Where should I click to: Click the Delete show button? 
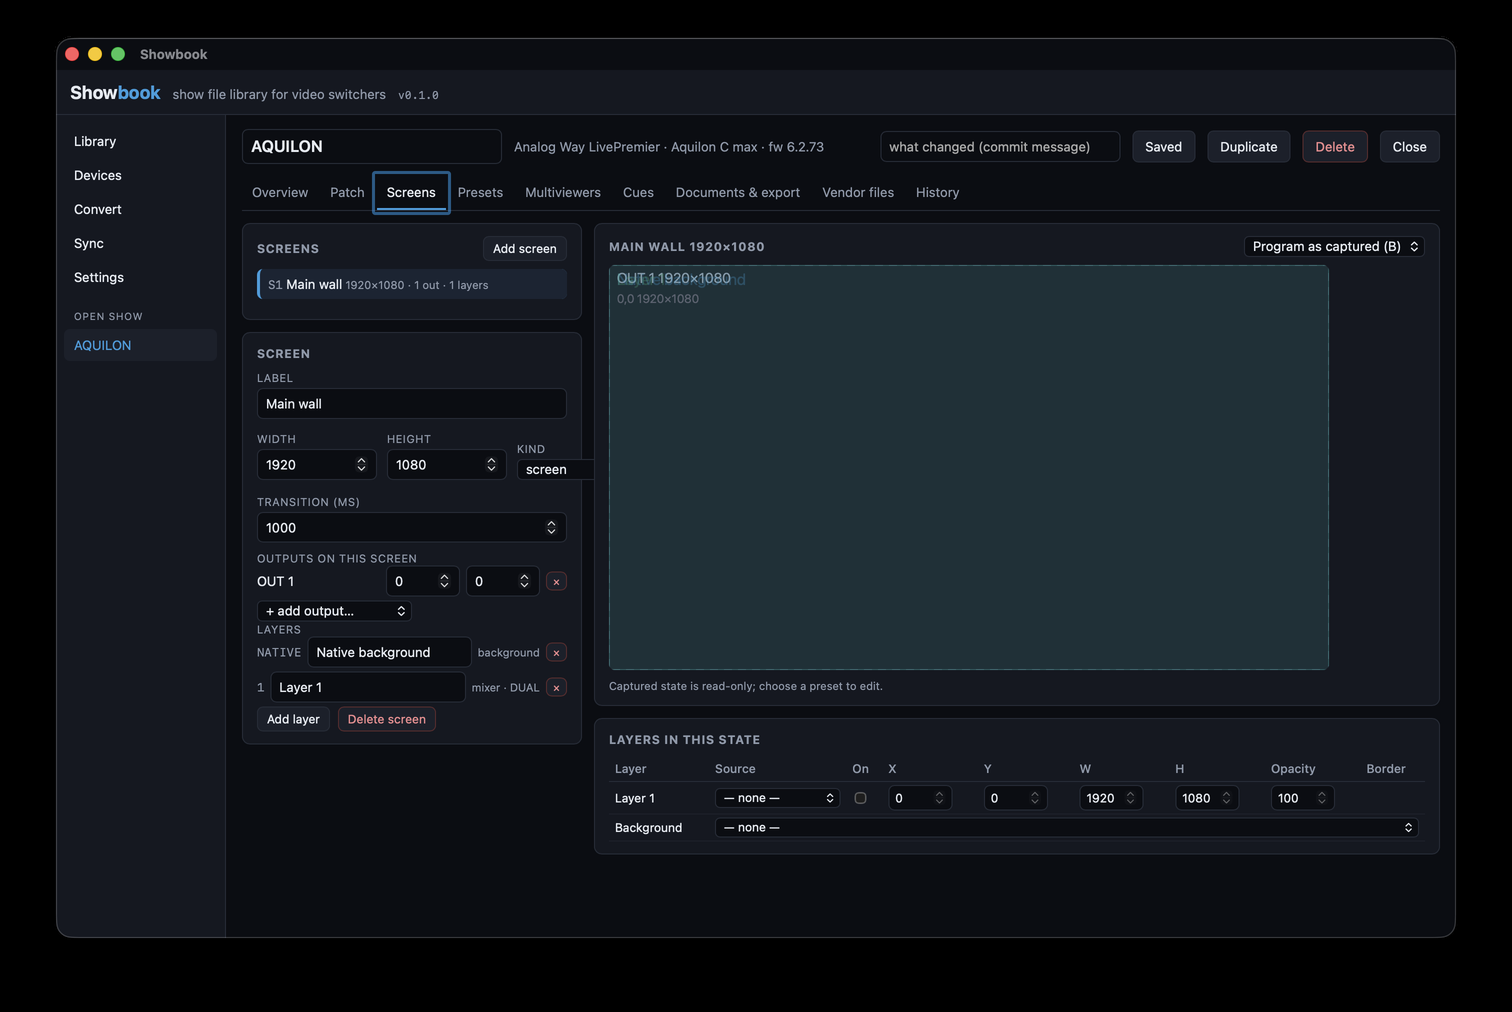coord(1334,146)
